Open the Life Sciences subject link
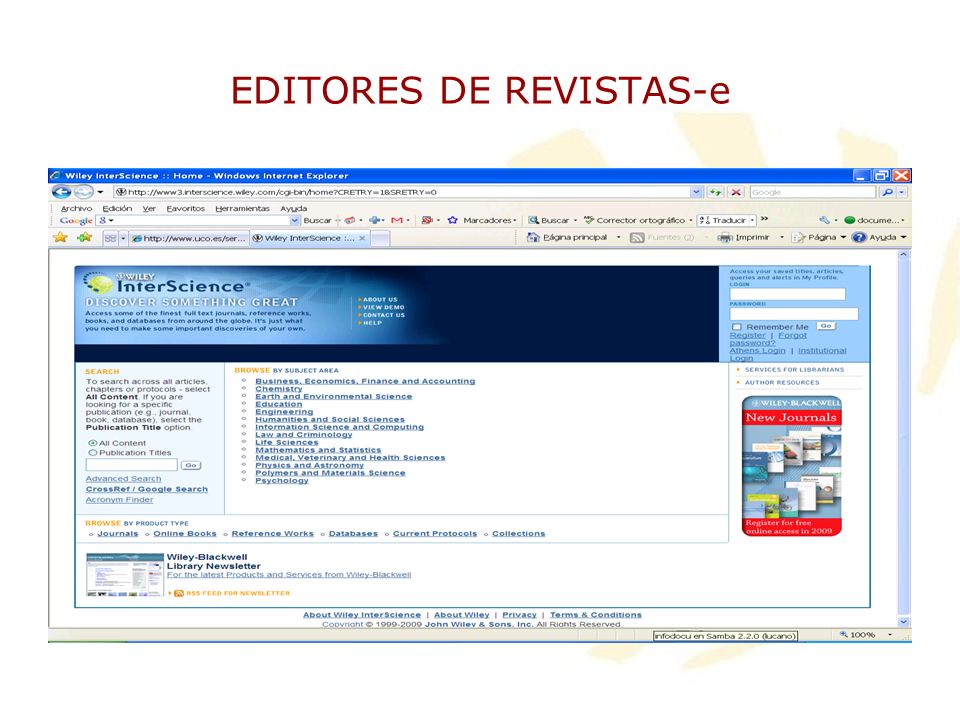 point(287,443)
